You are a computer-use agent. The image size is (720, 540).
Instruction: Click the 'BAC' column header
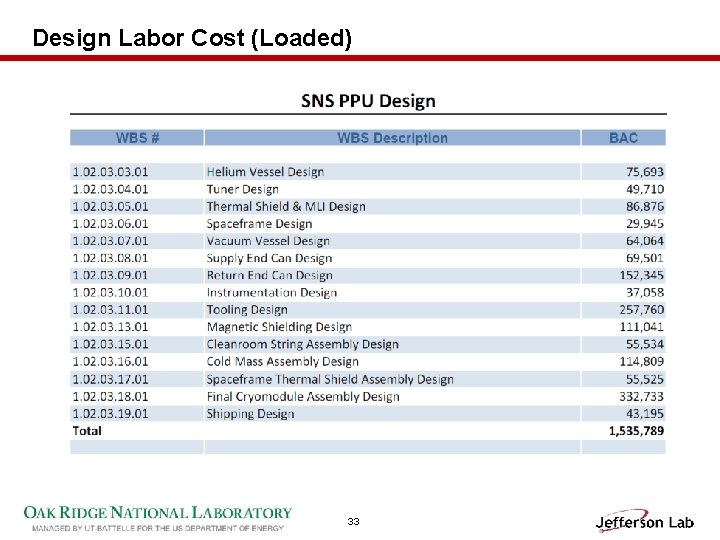(624, 138)
